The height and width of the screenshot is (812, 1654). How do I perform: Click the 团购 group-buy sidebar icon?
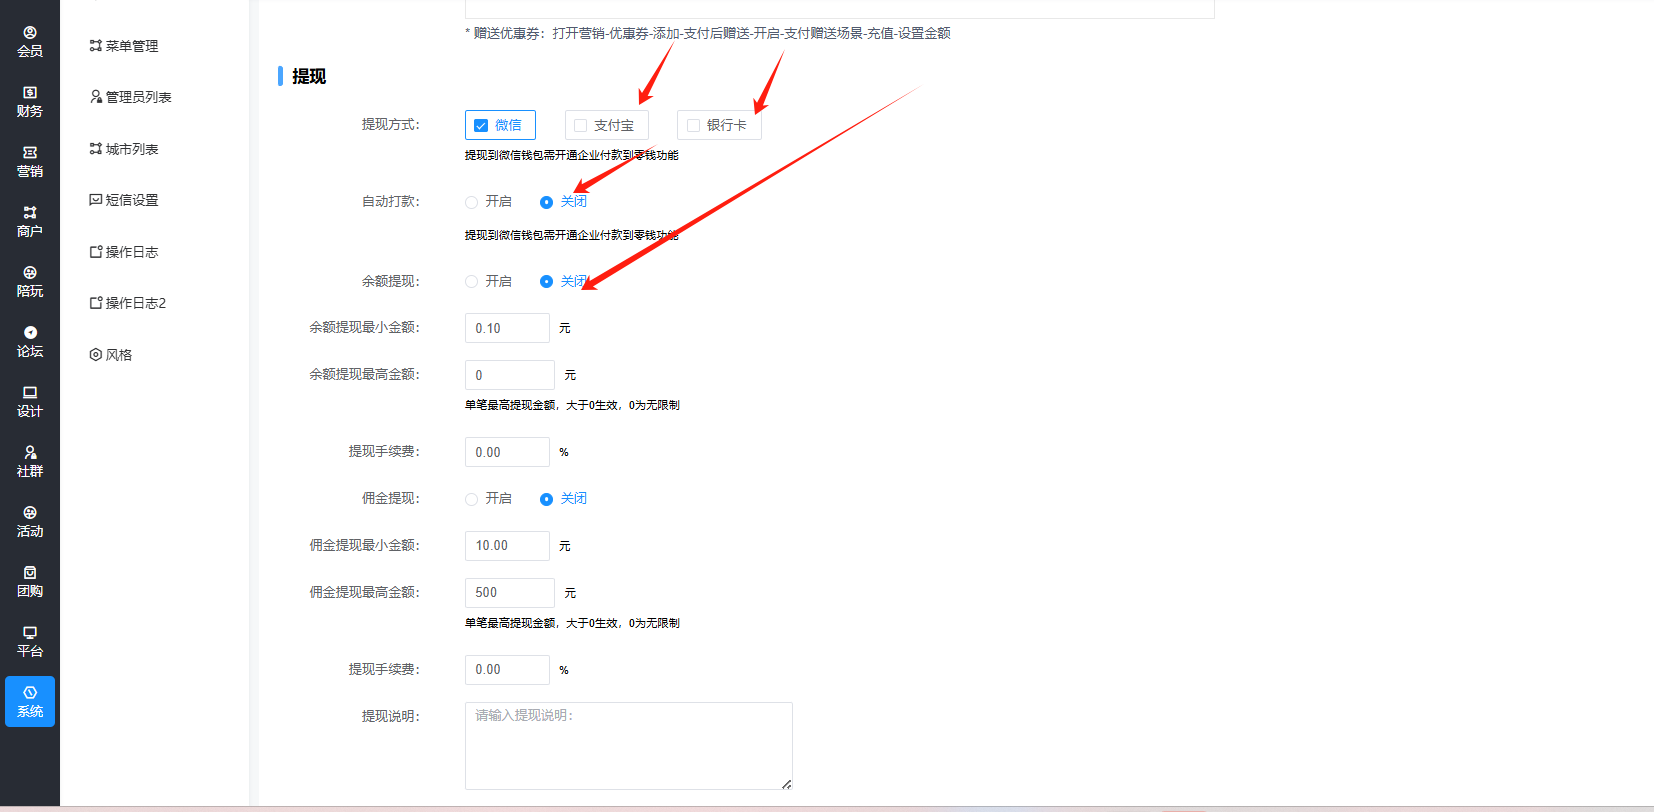click(30, 581)
